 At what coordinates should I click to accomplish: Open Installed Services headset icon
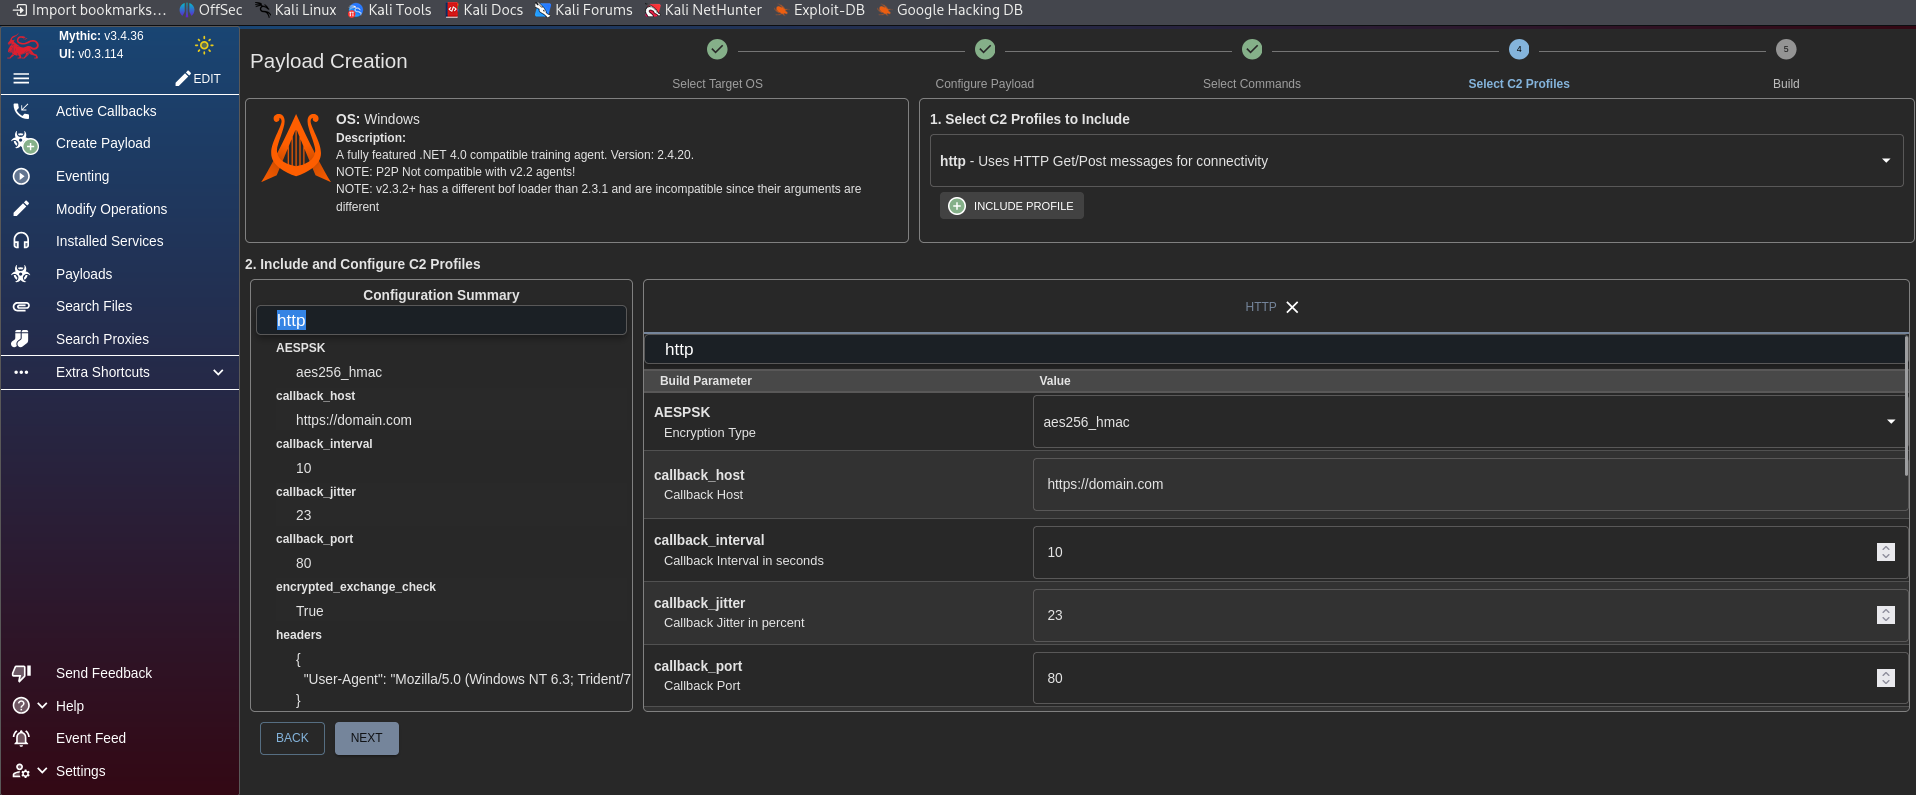pos(21,241)
